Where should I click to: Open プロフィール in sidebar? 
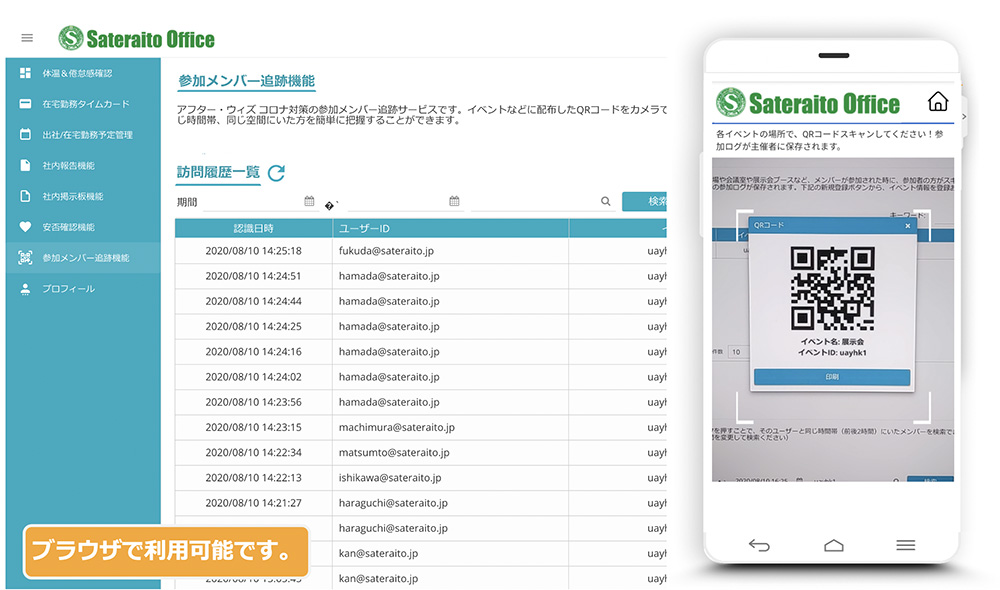pyautogui.click(x=84, y=289)
